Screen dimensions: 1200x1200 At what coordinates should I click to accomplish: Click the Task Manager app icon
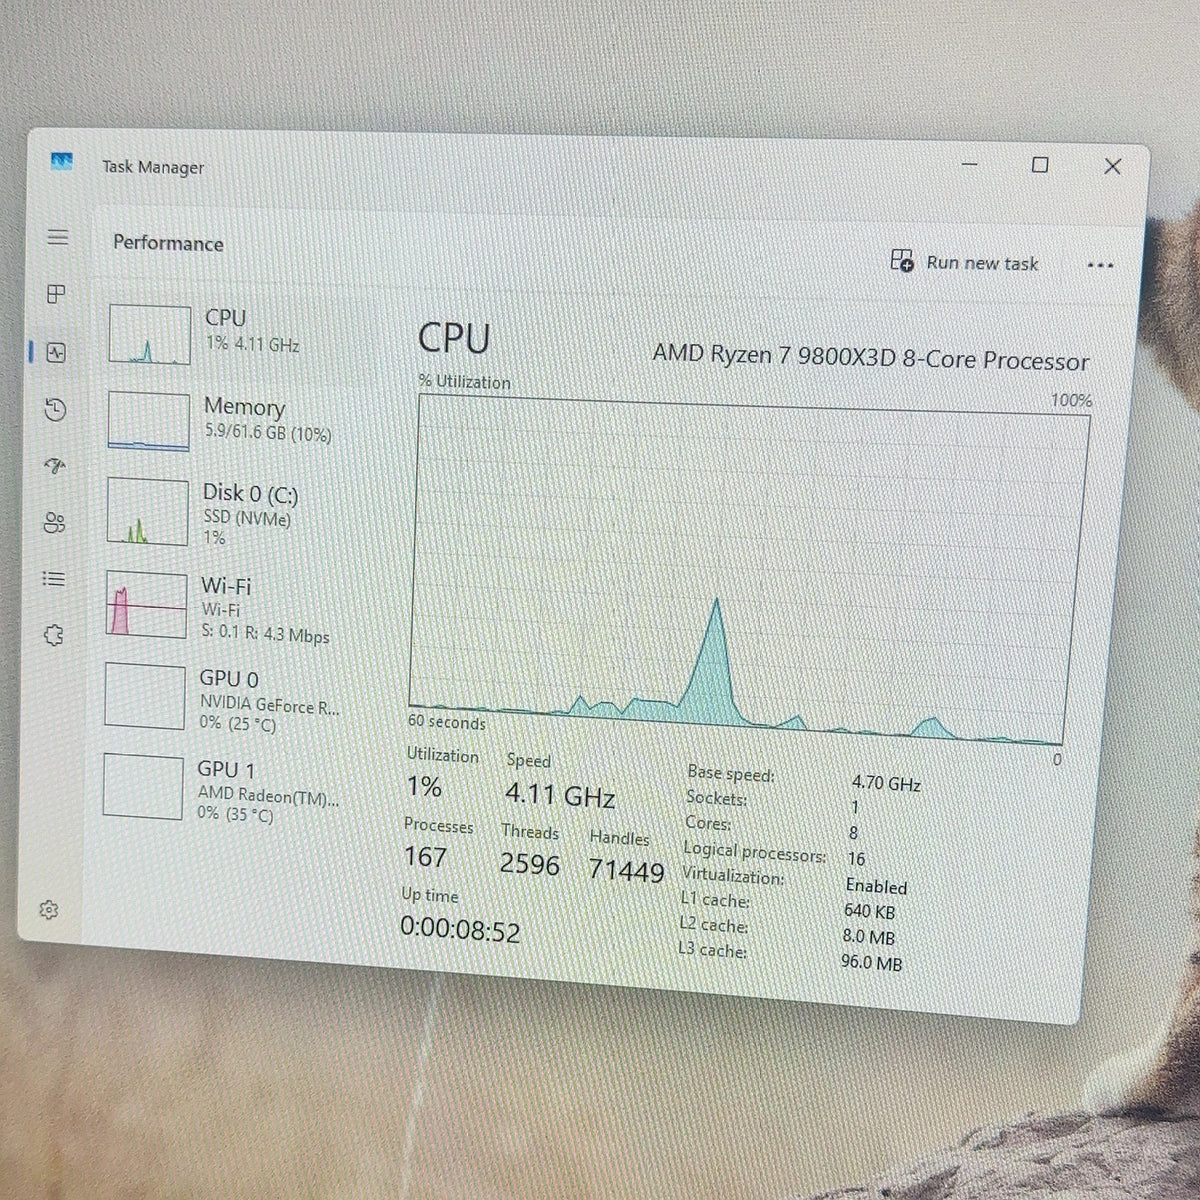[x=62, y=162]
